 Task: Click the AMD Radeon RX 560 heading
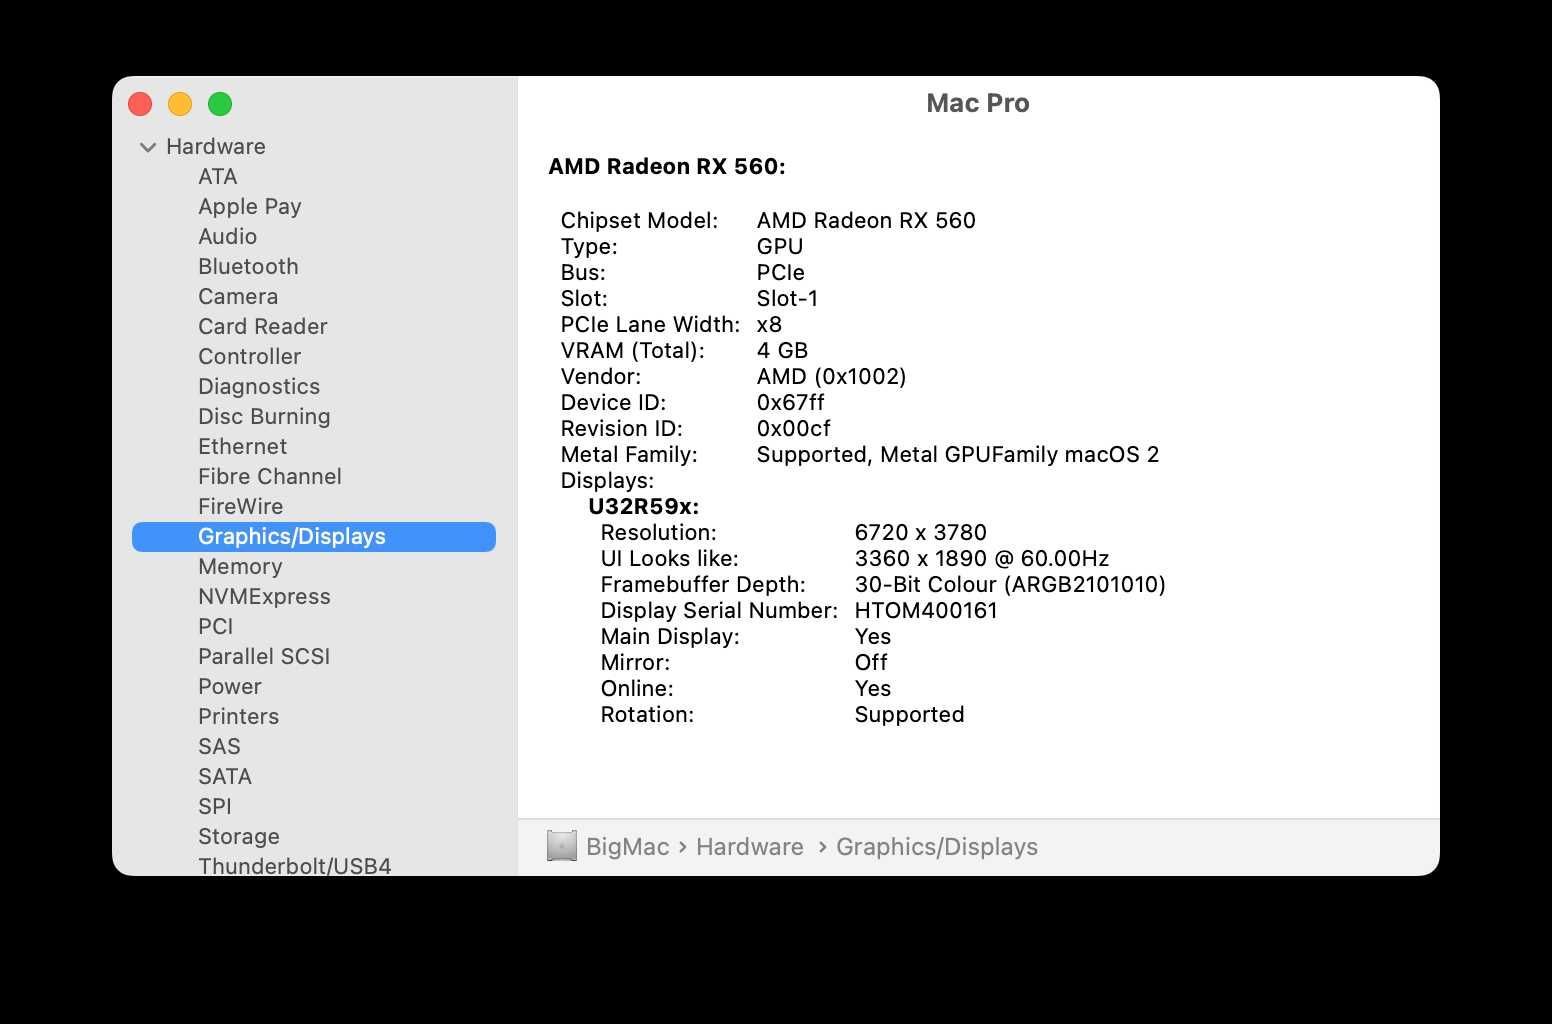coord(667,166)
